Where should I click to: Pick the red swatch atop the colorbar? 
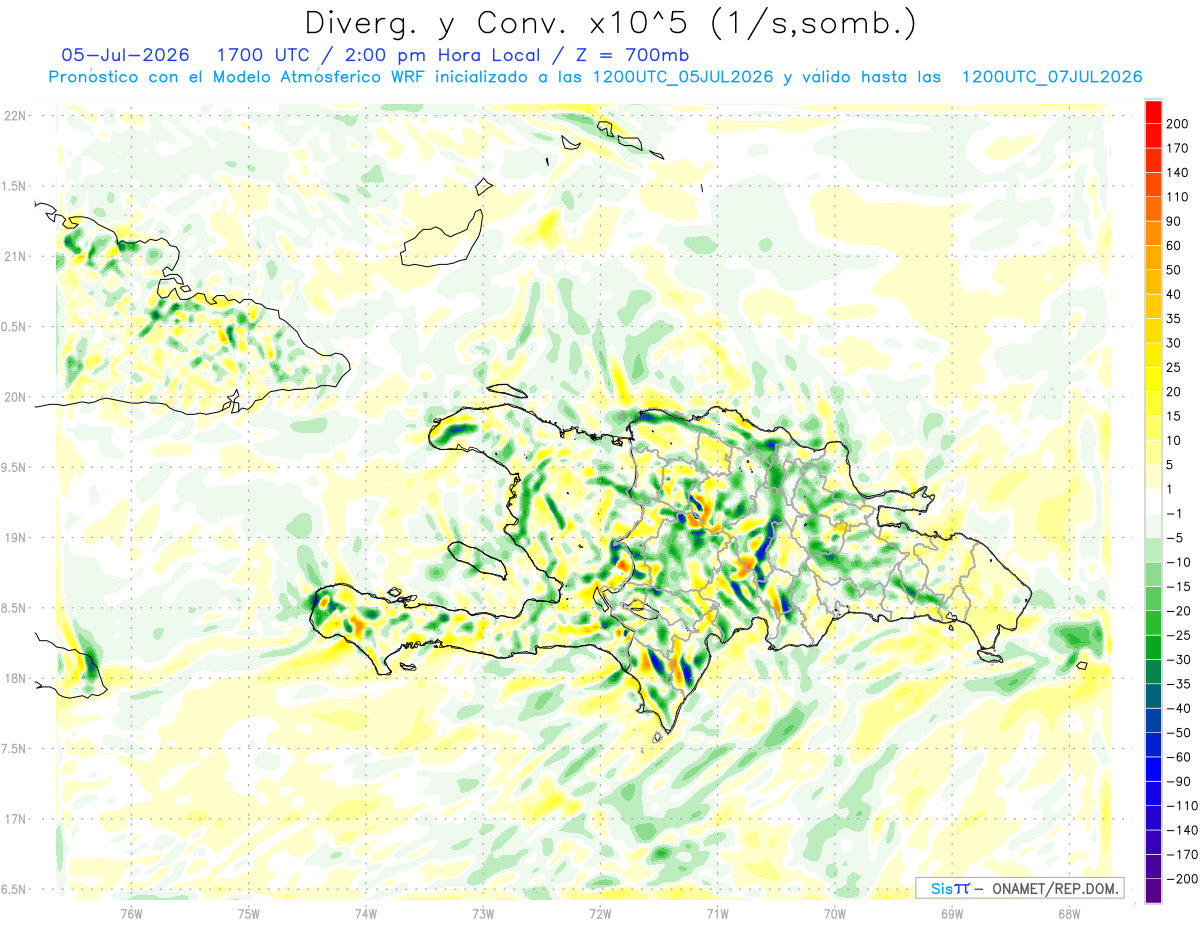pos(1153,112)
